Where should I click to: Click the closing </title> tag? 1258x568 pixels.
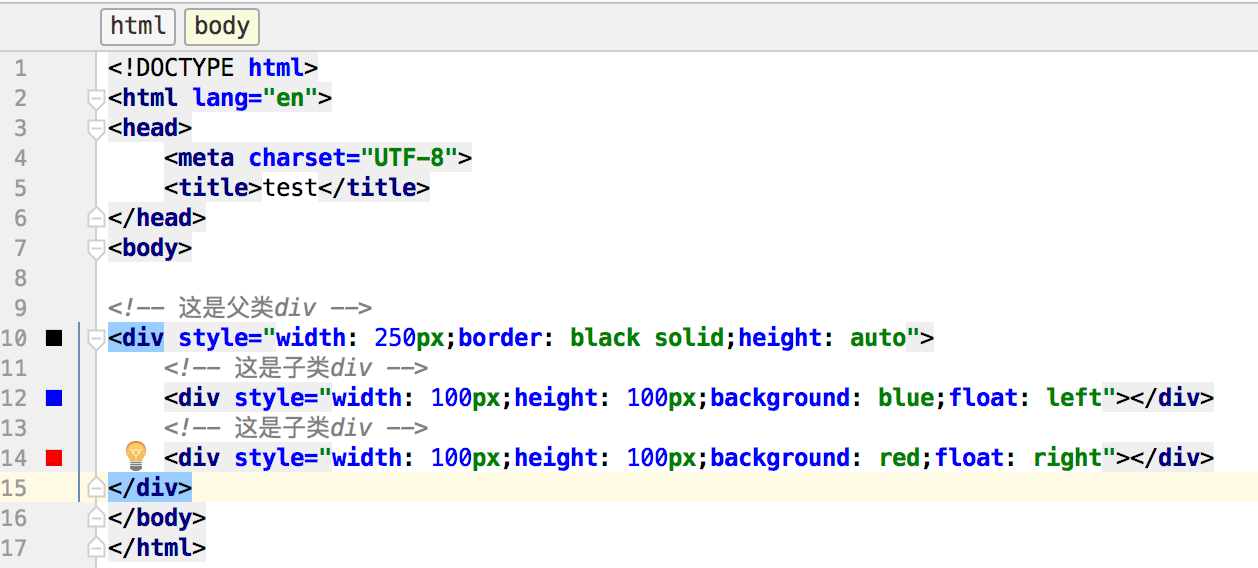[x=374, y=188]
